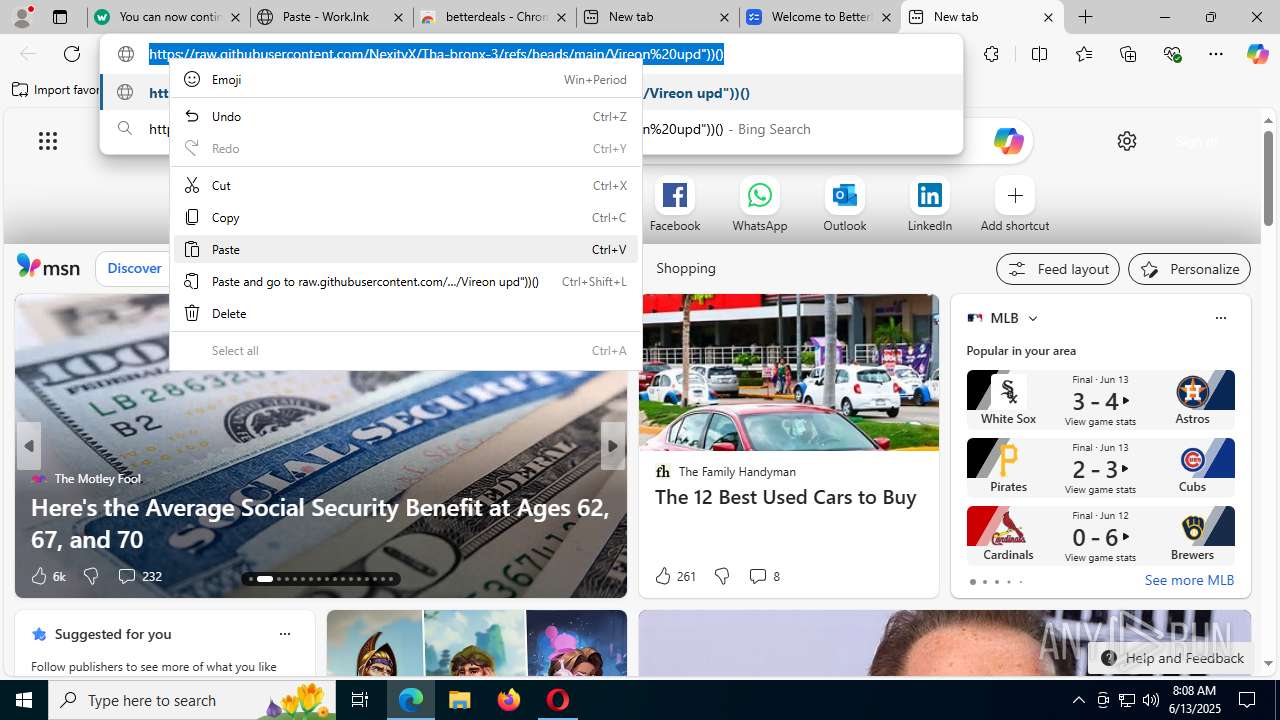Click Help and Feedback button
The width and height of the screenshot is (1280, 720).
pos(1172,658)
